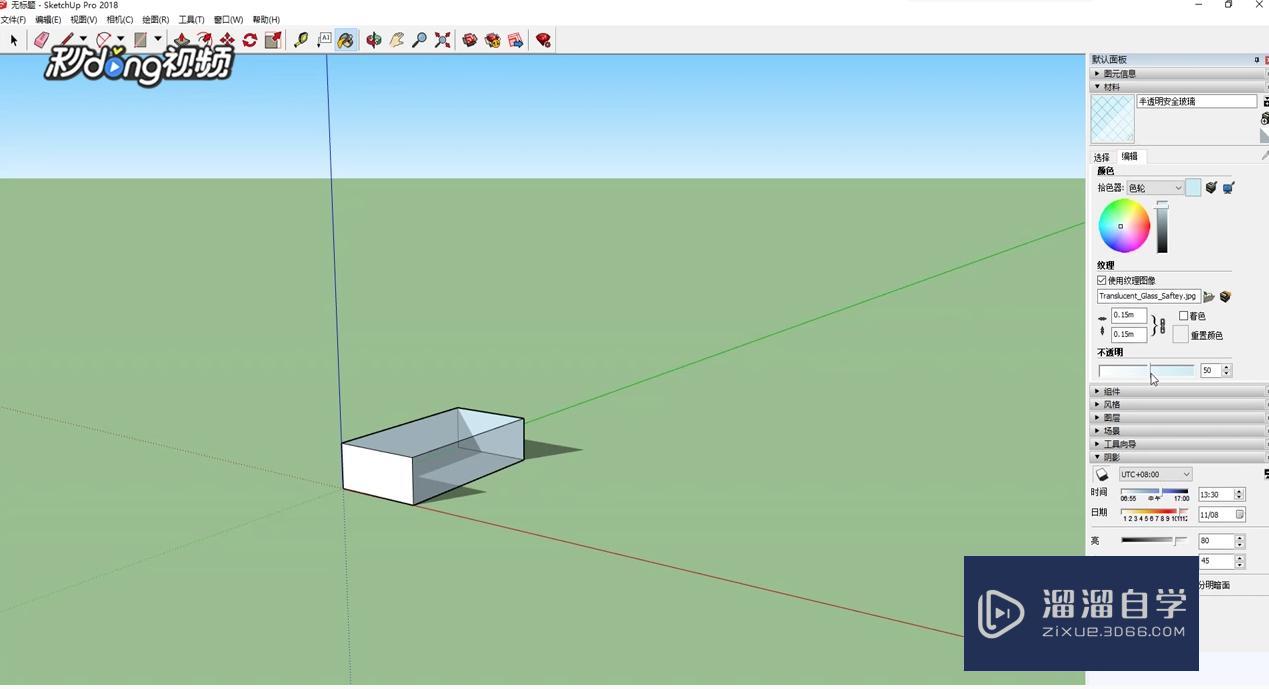Choose the Offset tool
Screen dimensions: 1269x689
point(204,40)
